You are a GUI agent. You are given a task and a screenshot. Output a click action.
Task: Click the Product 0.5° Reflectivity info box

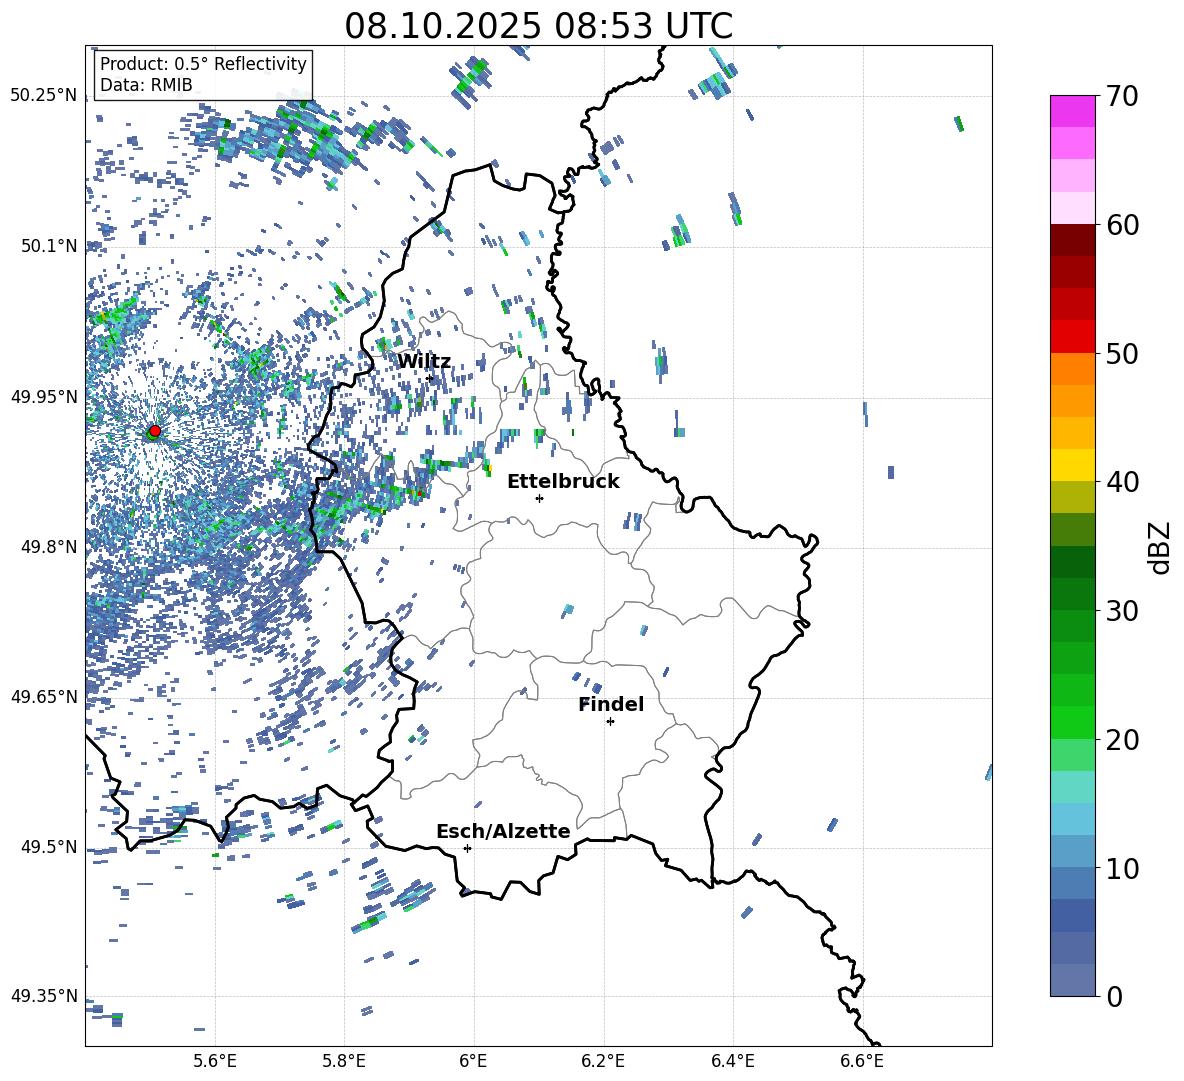[203, 75]
